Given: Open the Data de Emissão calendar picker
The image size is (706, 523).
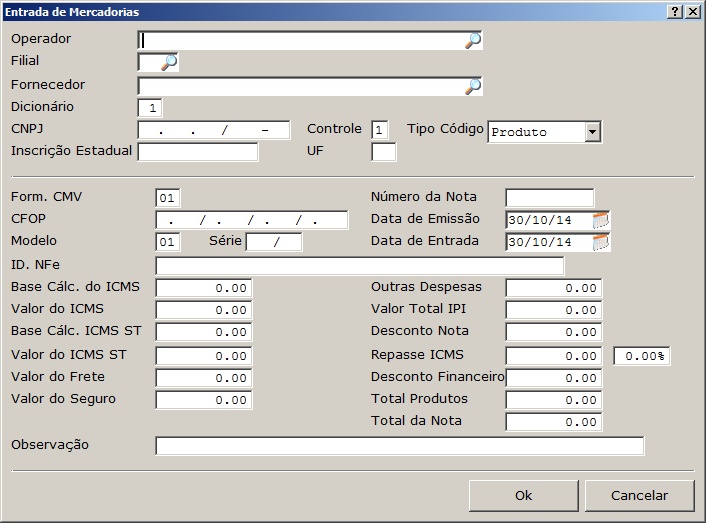Looking at the screenshot, I should tap(601, 220).
